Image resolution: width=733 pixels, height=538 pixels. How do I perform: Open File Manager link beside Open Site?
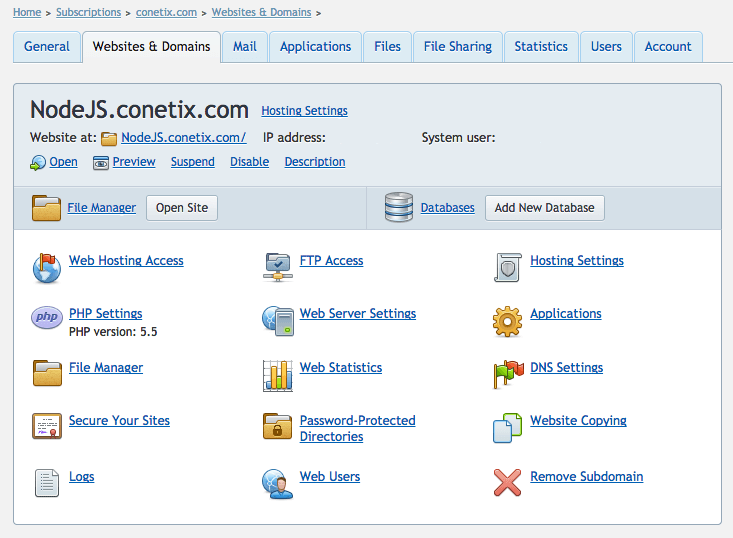pyautogui.click(x=101, y=208)
